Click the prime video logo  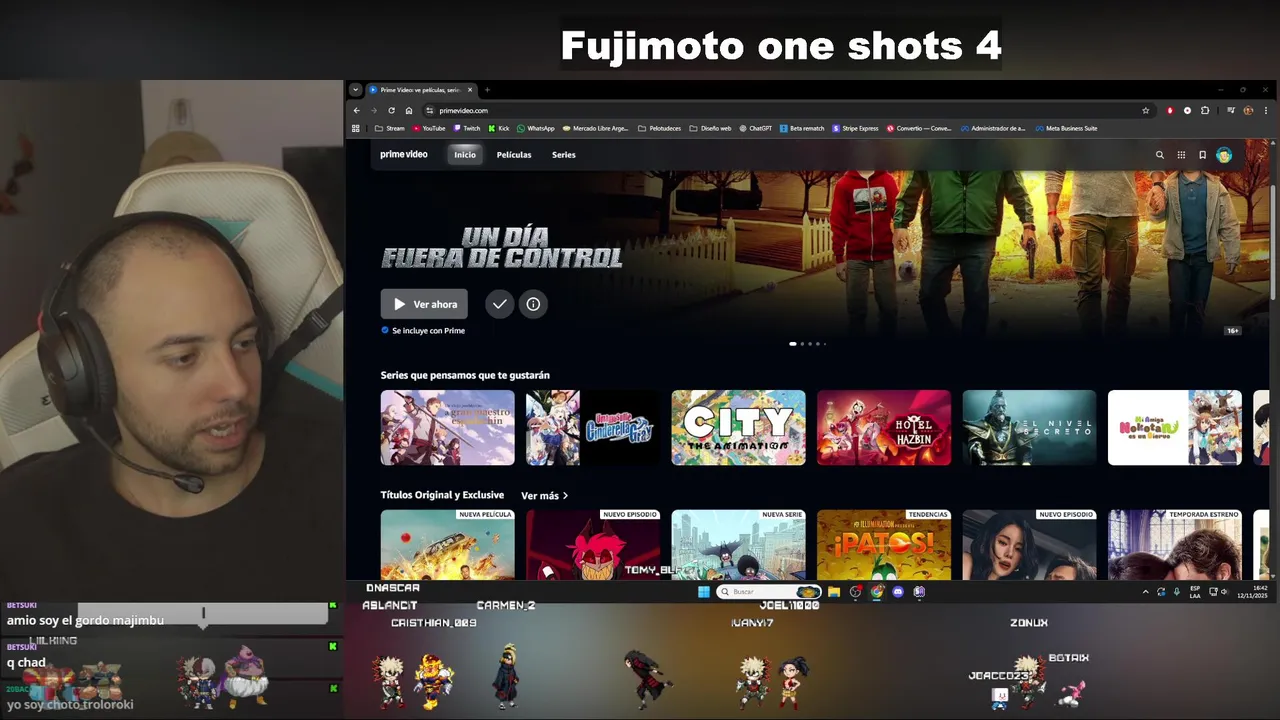click(x=404, y=154)
